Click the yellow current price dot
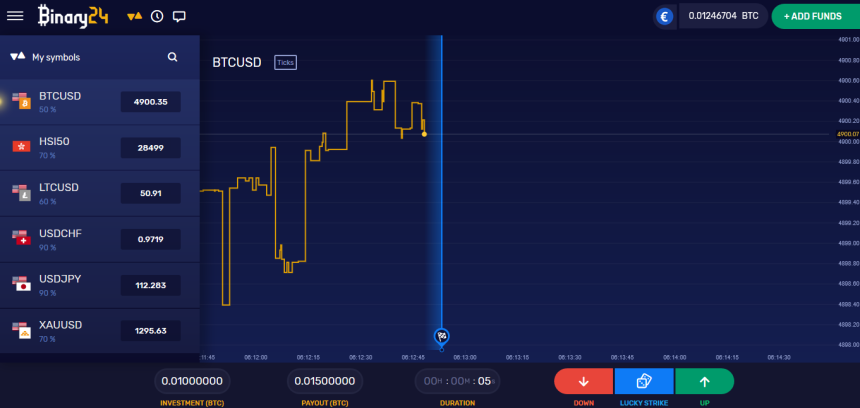 click(425, 134)
